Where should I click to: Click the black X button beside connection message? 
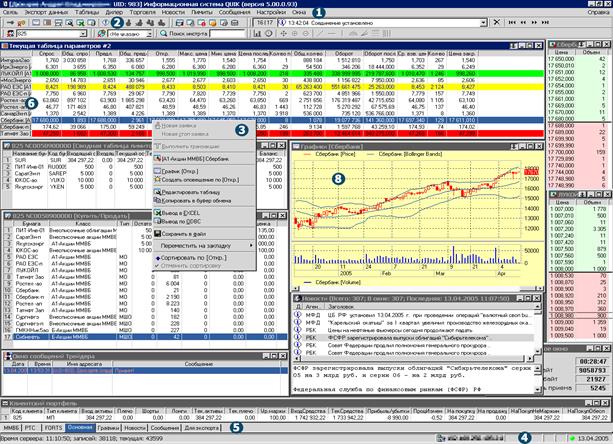click(496, 22)
